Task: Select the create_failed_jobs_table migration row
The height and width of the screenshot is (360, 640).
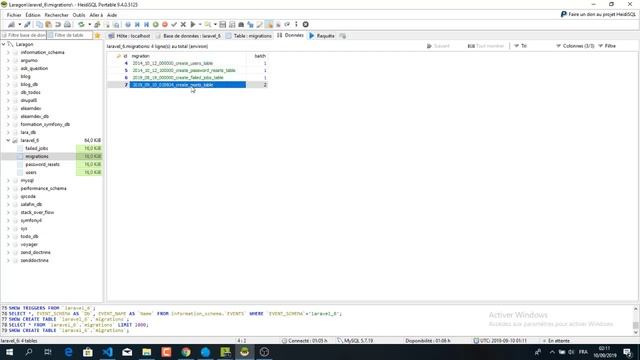Action: 188,78
